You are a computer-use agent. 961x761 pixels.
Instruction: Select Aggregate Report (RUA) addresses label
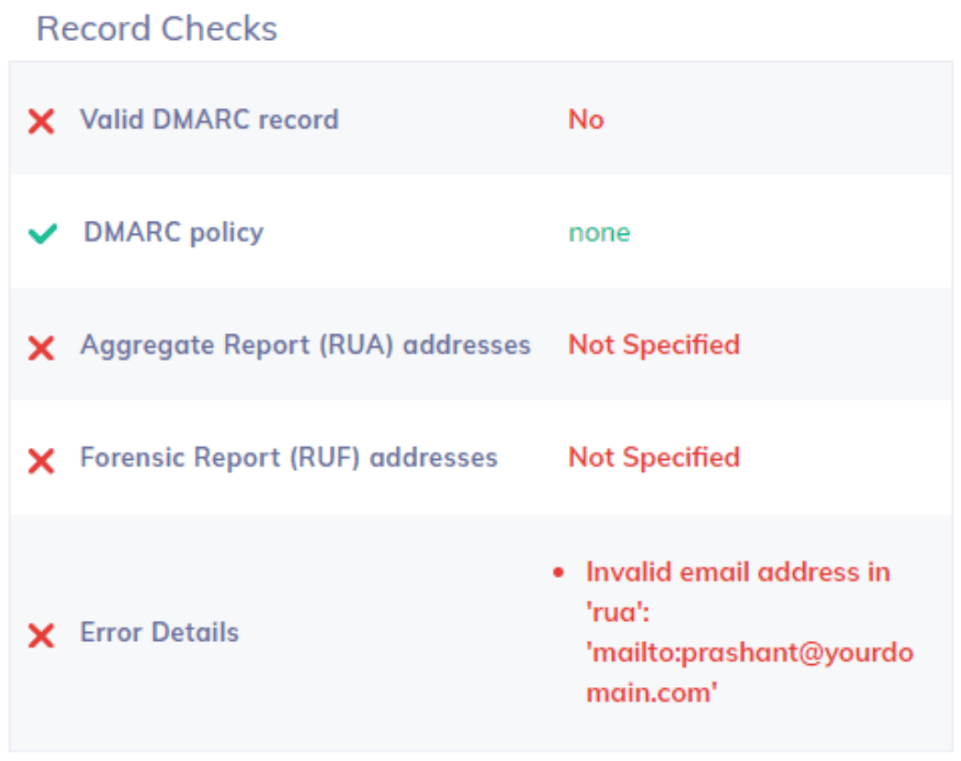305,346
